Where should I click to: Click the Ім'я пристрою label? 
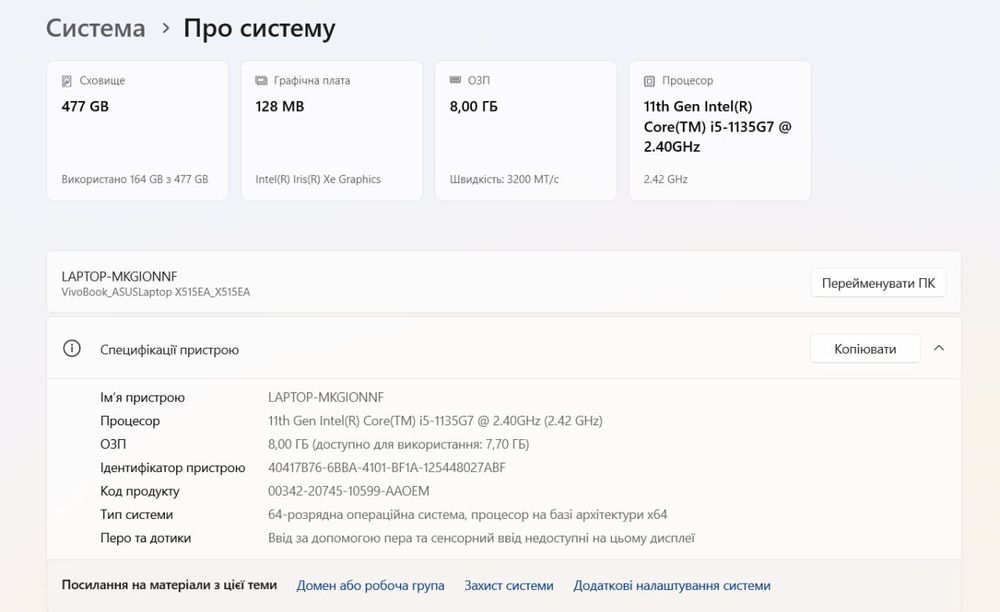tap(142, 397)
